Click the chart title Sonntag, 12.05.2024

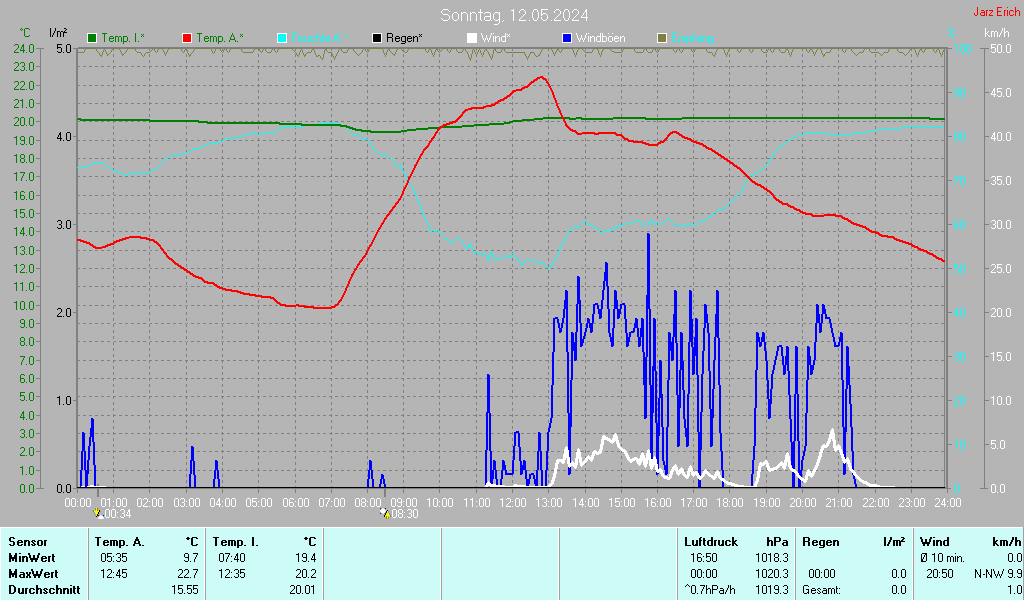(514, 15)
